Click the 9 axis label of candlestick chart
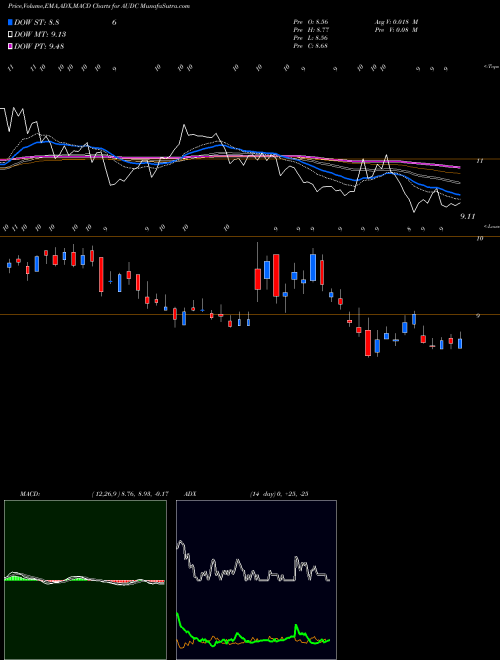 tap(478, 315)
